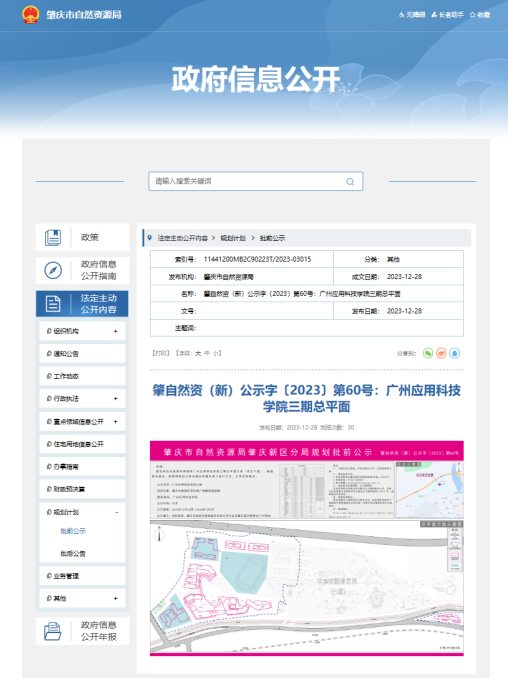Viewport: 508px width, 678px height.
Task: Open the 政策 section
Action: [x=82, y=237]
